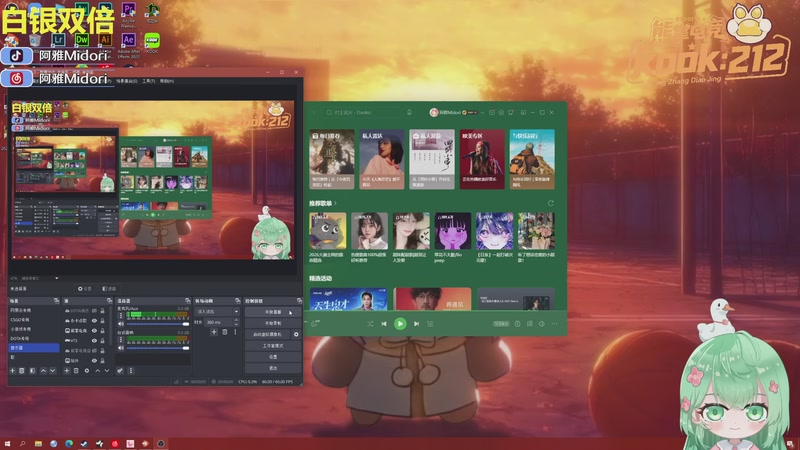Click Start Virtual Camera button
800x450 pixels.
[x=267, y=335]
